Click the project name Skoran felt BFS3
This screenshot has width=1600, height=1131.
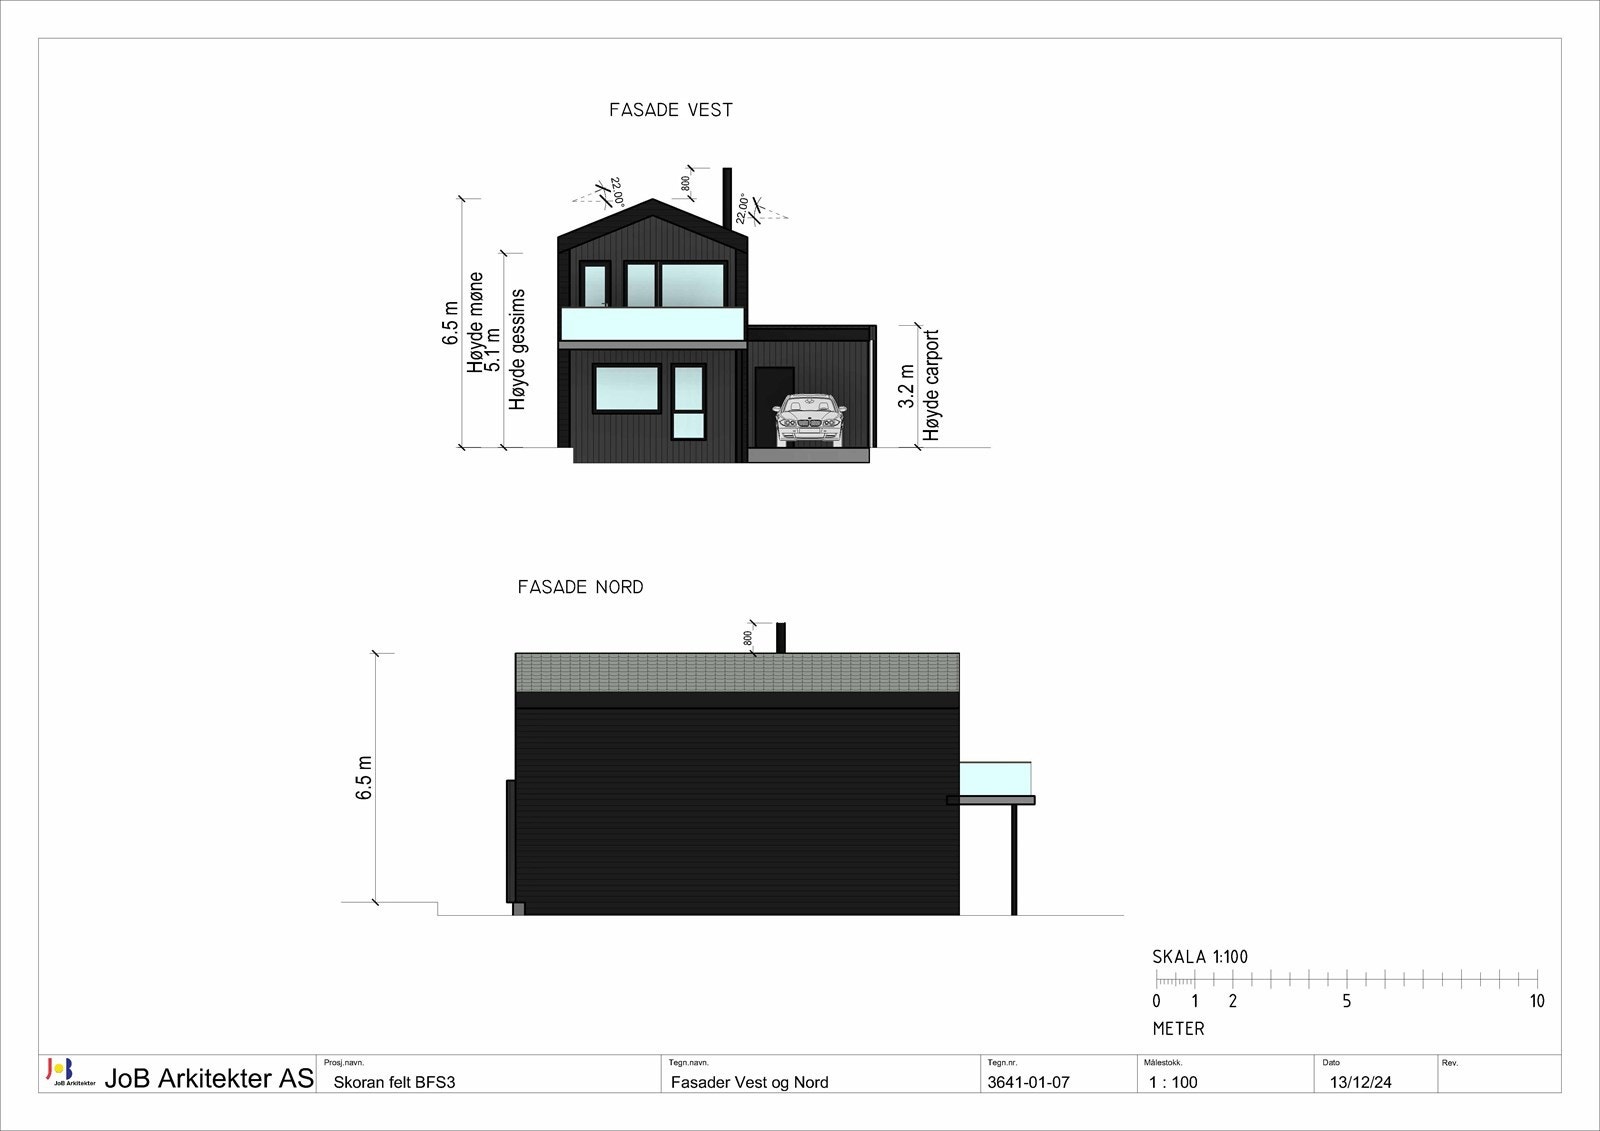point(394,1082)
